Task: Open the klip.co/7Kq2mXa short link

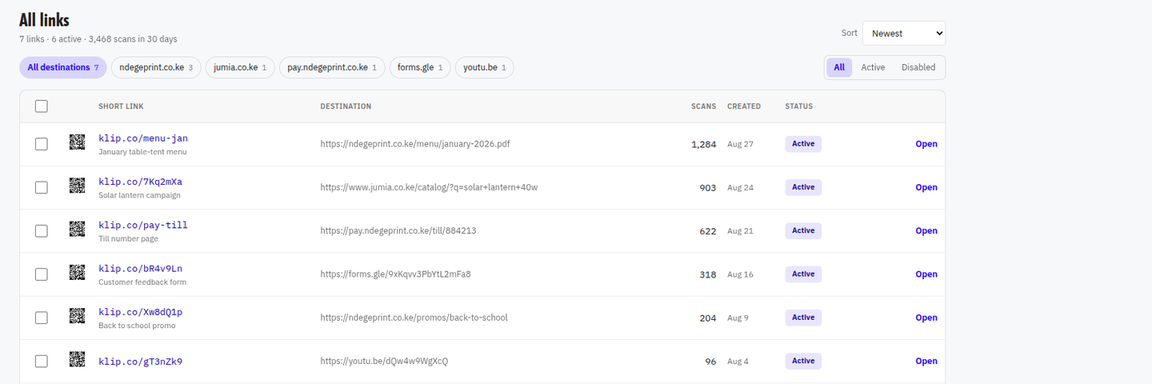Action: tap(140, 181)
